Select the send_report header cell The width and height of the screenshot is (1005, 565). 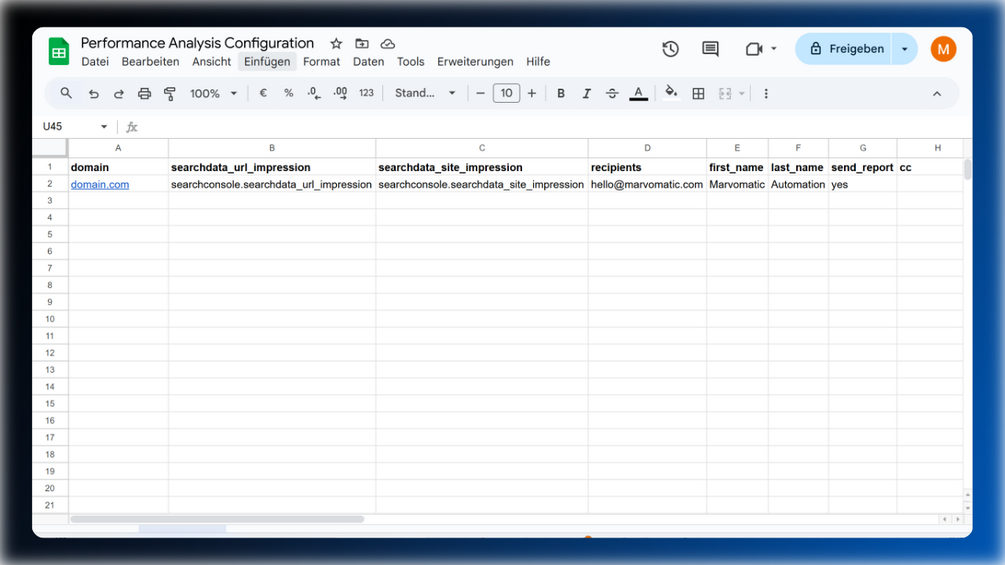point(863,167)
